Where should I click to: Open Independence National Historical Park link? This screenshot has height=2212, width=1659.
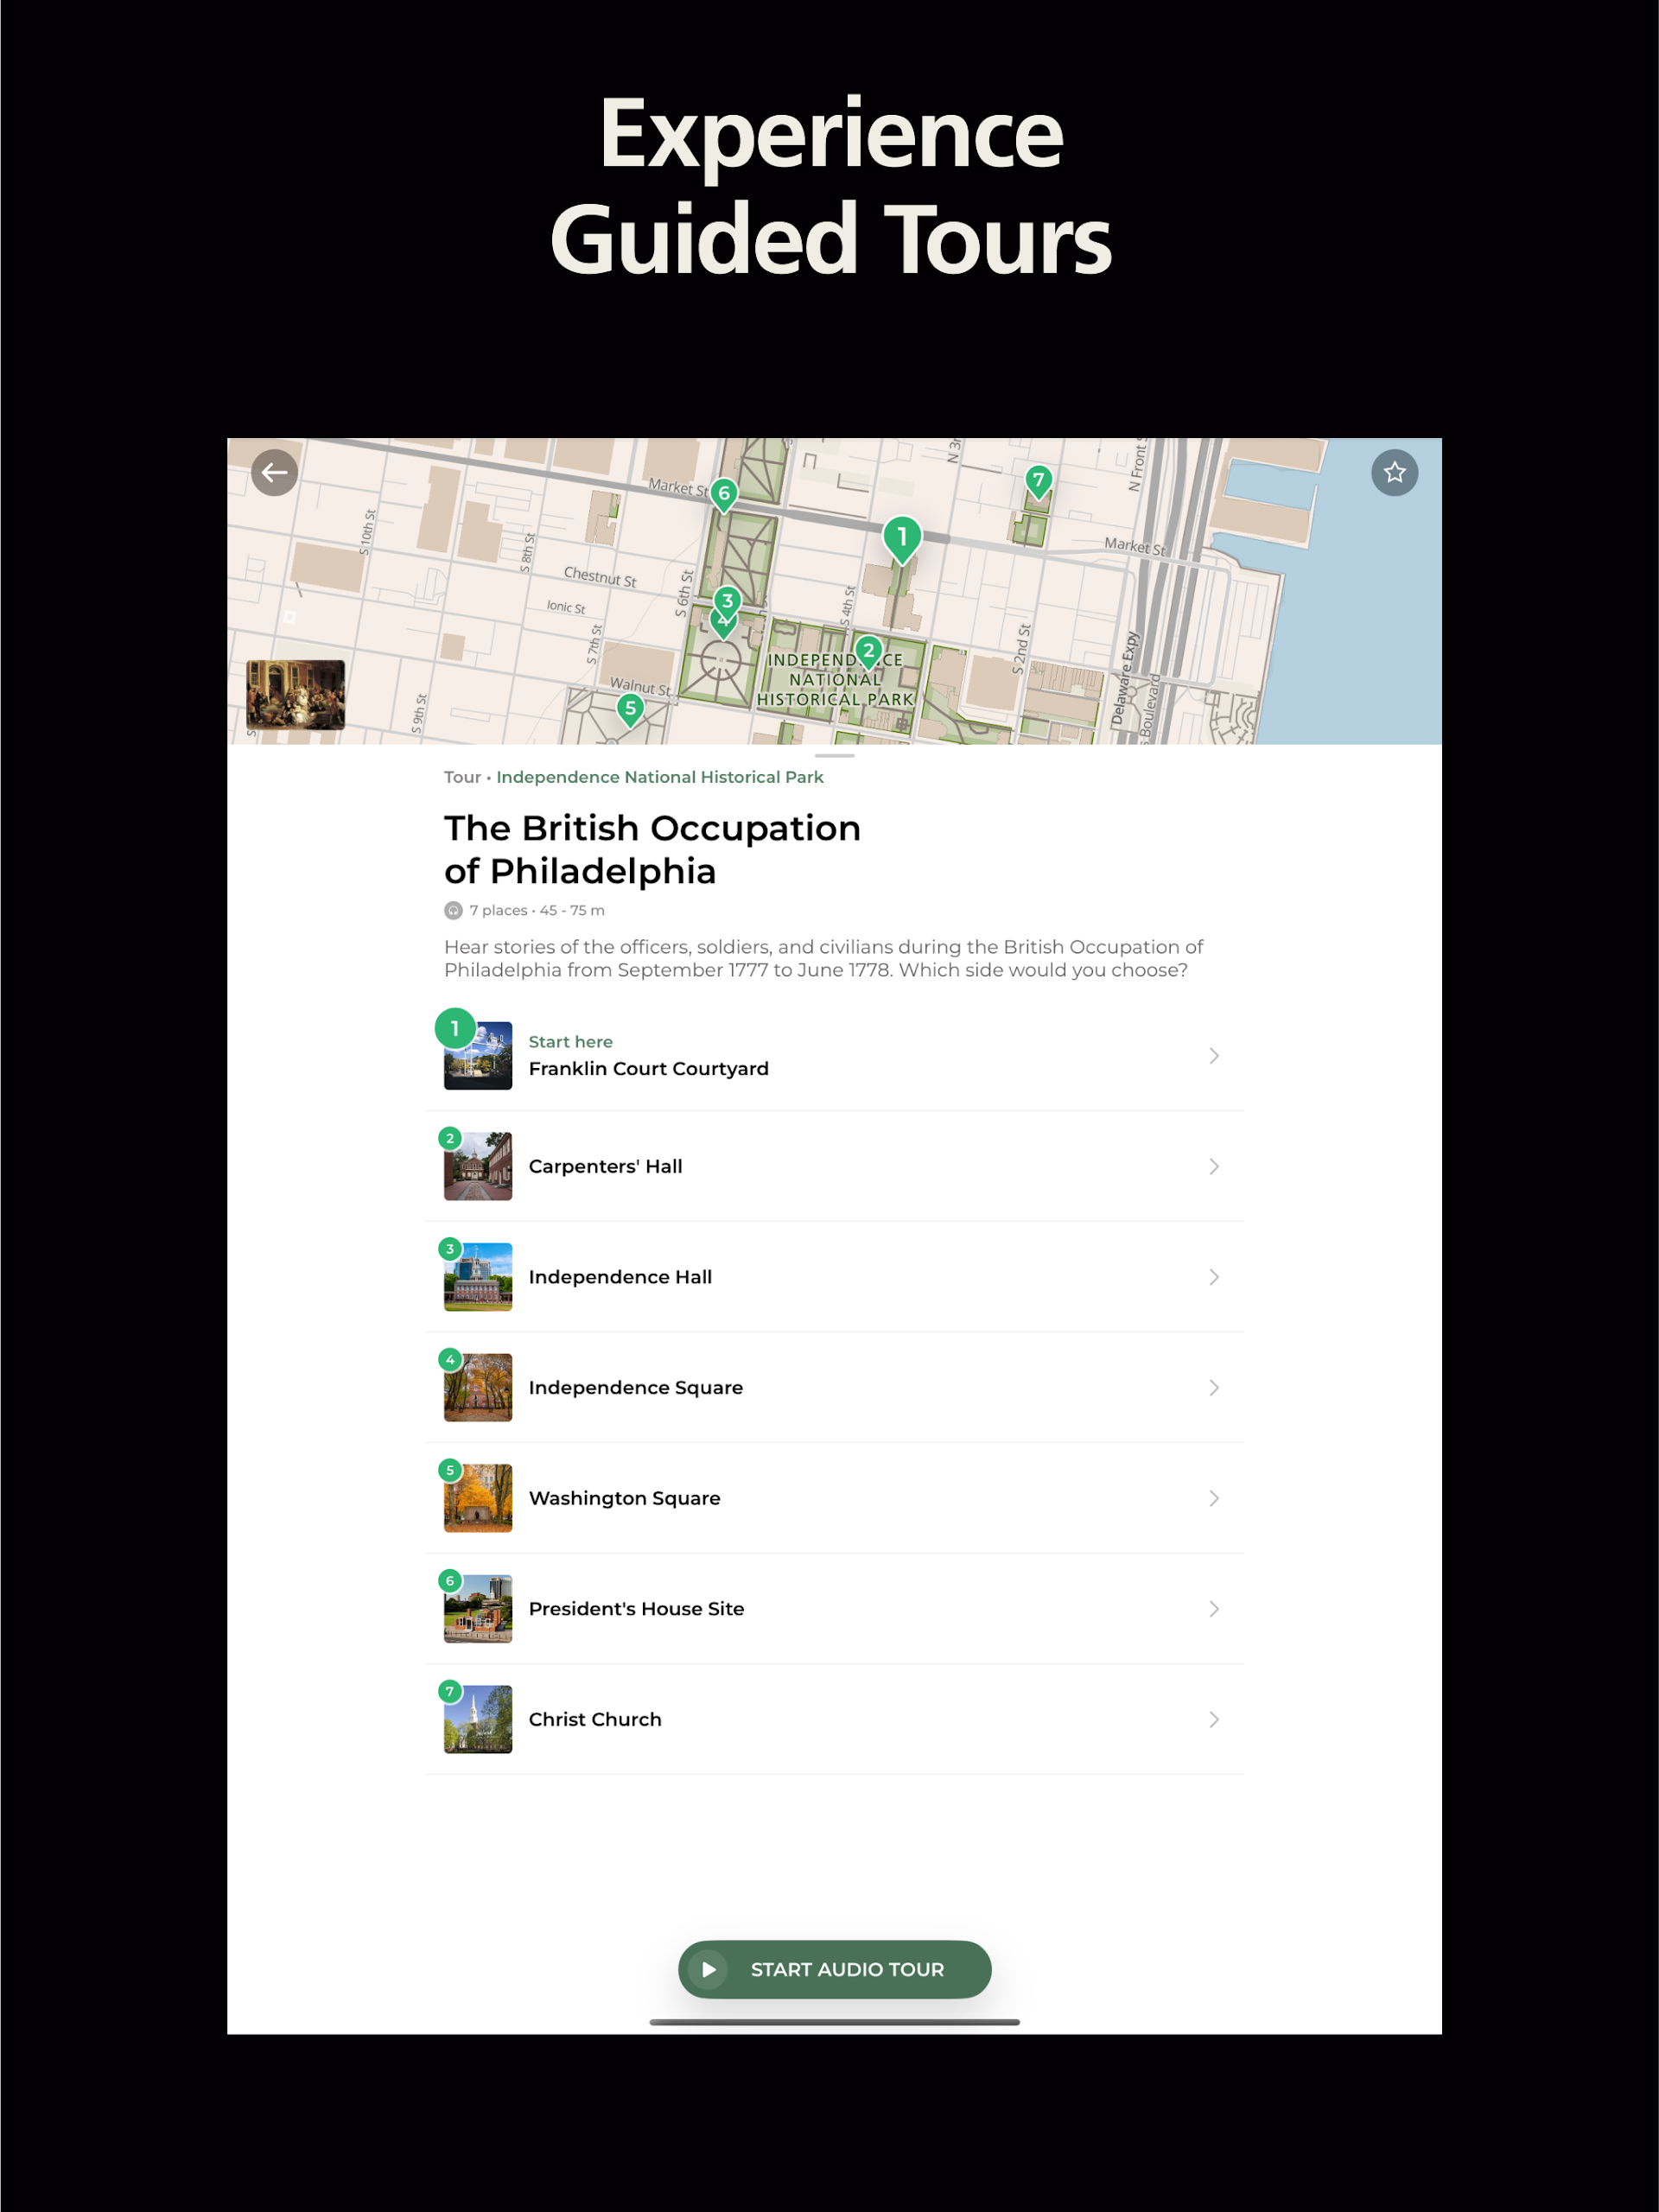click(x=660, y=776)
